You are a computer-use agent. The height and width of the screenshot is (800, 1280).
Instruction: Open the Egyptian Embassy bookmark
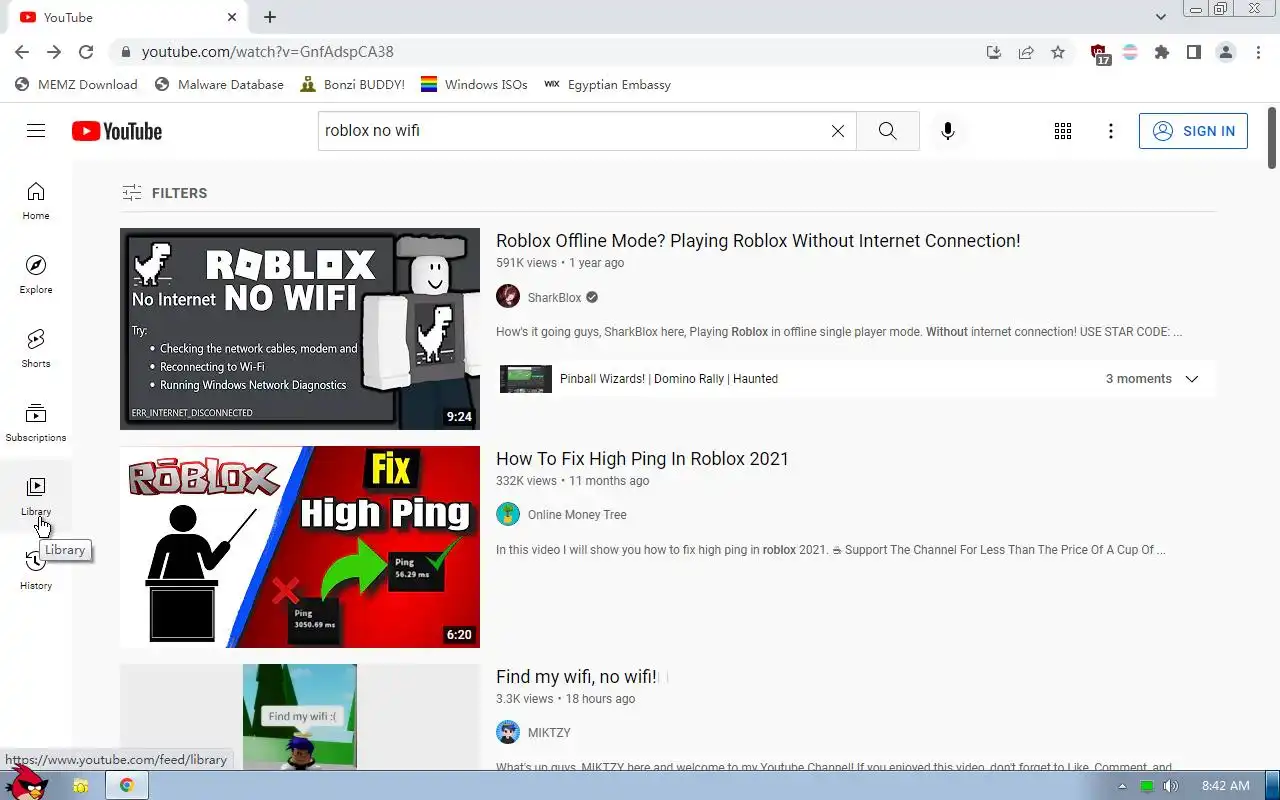click(607, 85)
